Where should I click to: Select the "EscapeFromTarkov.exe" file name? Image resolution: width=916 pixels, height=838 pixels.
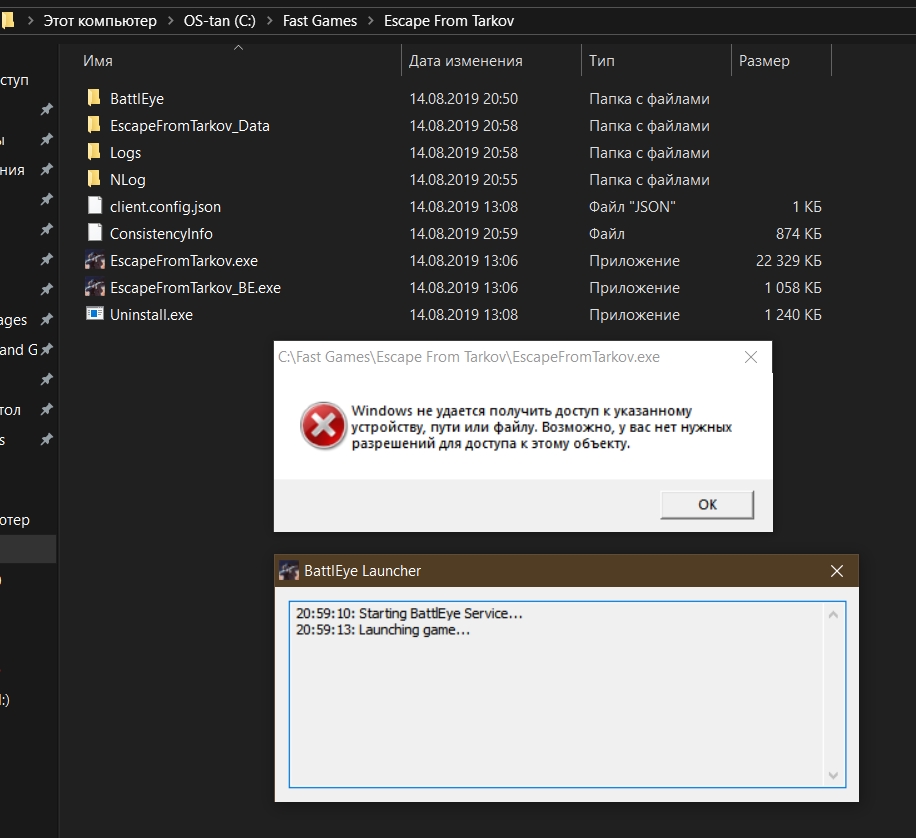pos(184,260)
